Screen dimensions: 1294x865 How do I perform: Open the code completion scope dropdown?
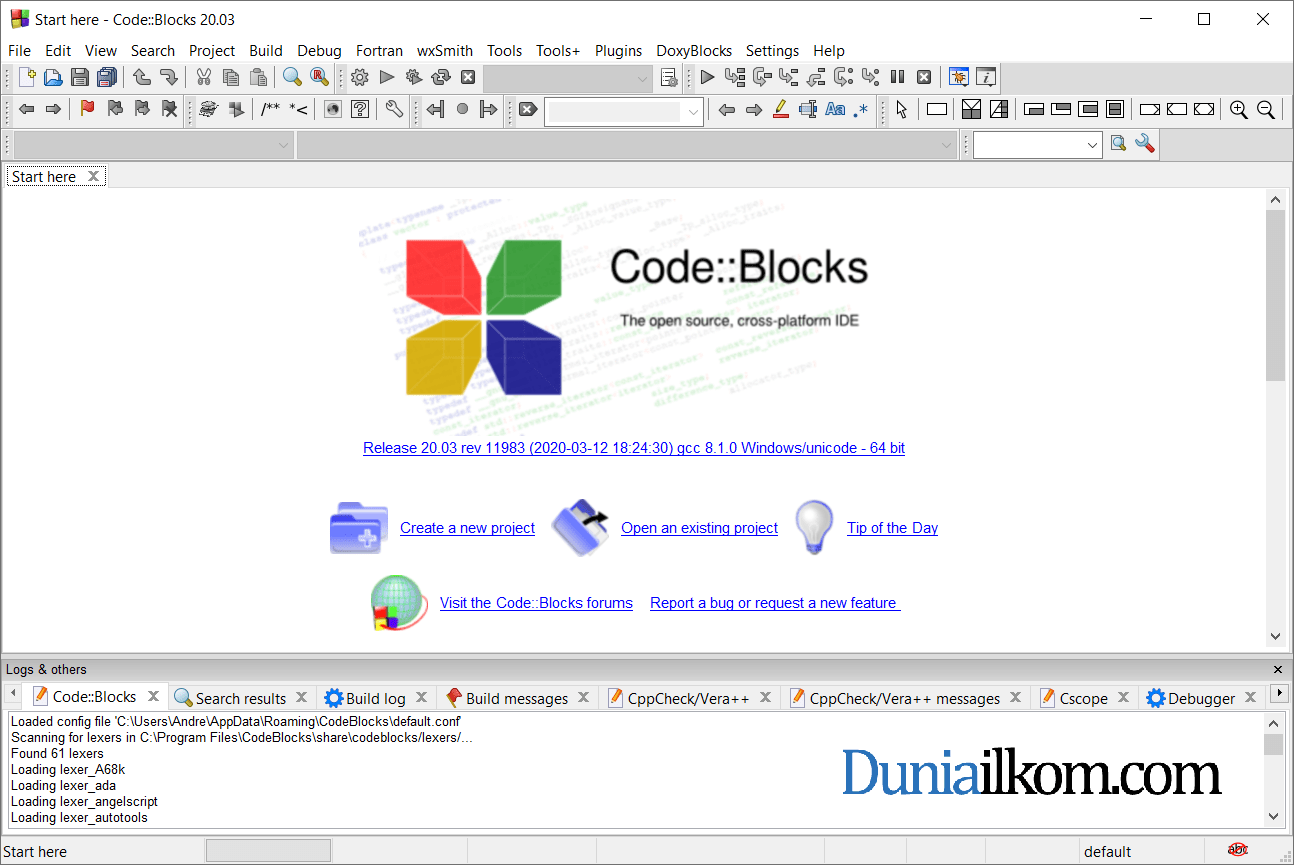coord(153,145)
